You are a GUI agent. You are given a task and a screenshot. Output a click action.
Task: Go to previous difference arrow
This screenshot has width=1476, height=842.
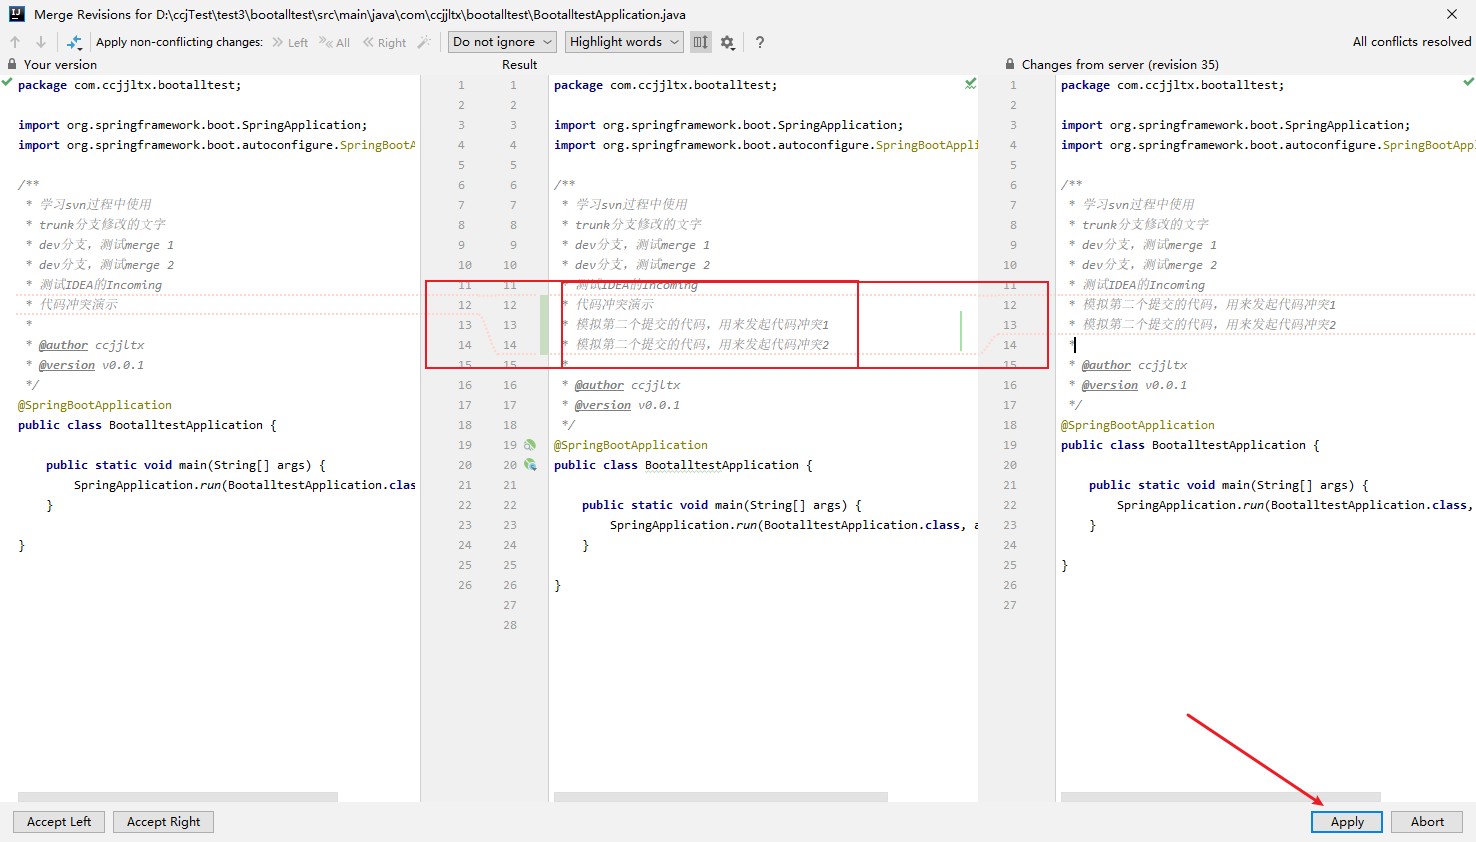(x=15, y=42)
